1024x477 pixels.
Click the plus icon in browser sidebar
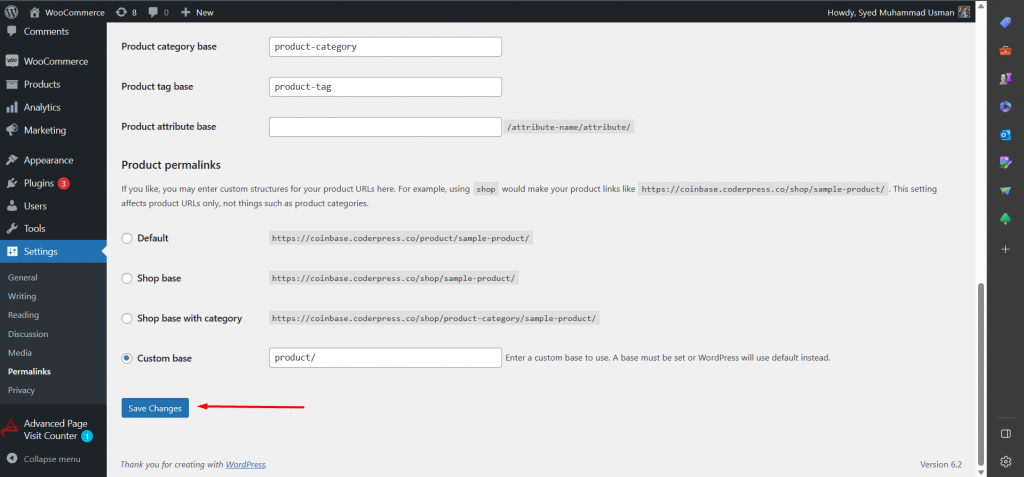pyautogui.click(x=1005, y=248)
